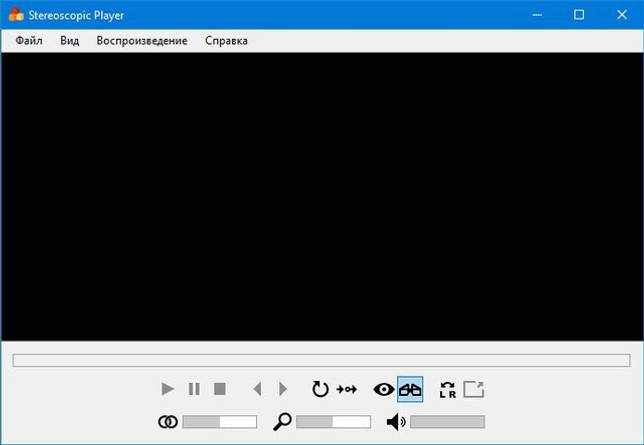Viewport: 644px width, 445px height.
Task: Toggle the loop playback icon
Action: [320, 389]
